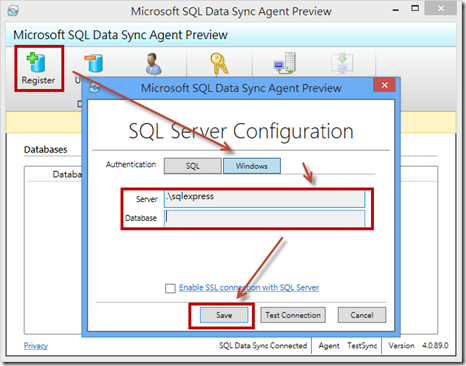Screen dimensions: 466x366
Task: Open the Privacy link in status bar
Action: tap(36, 346)
